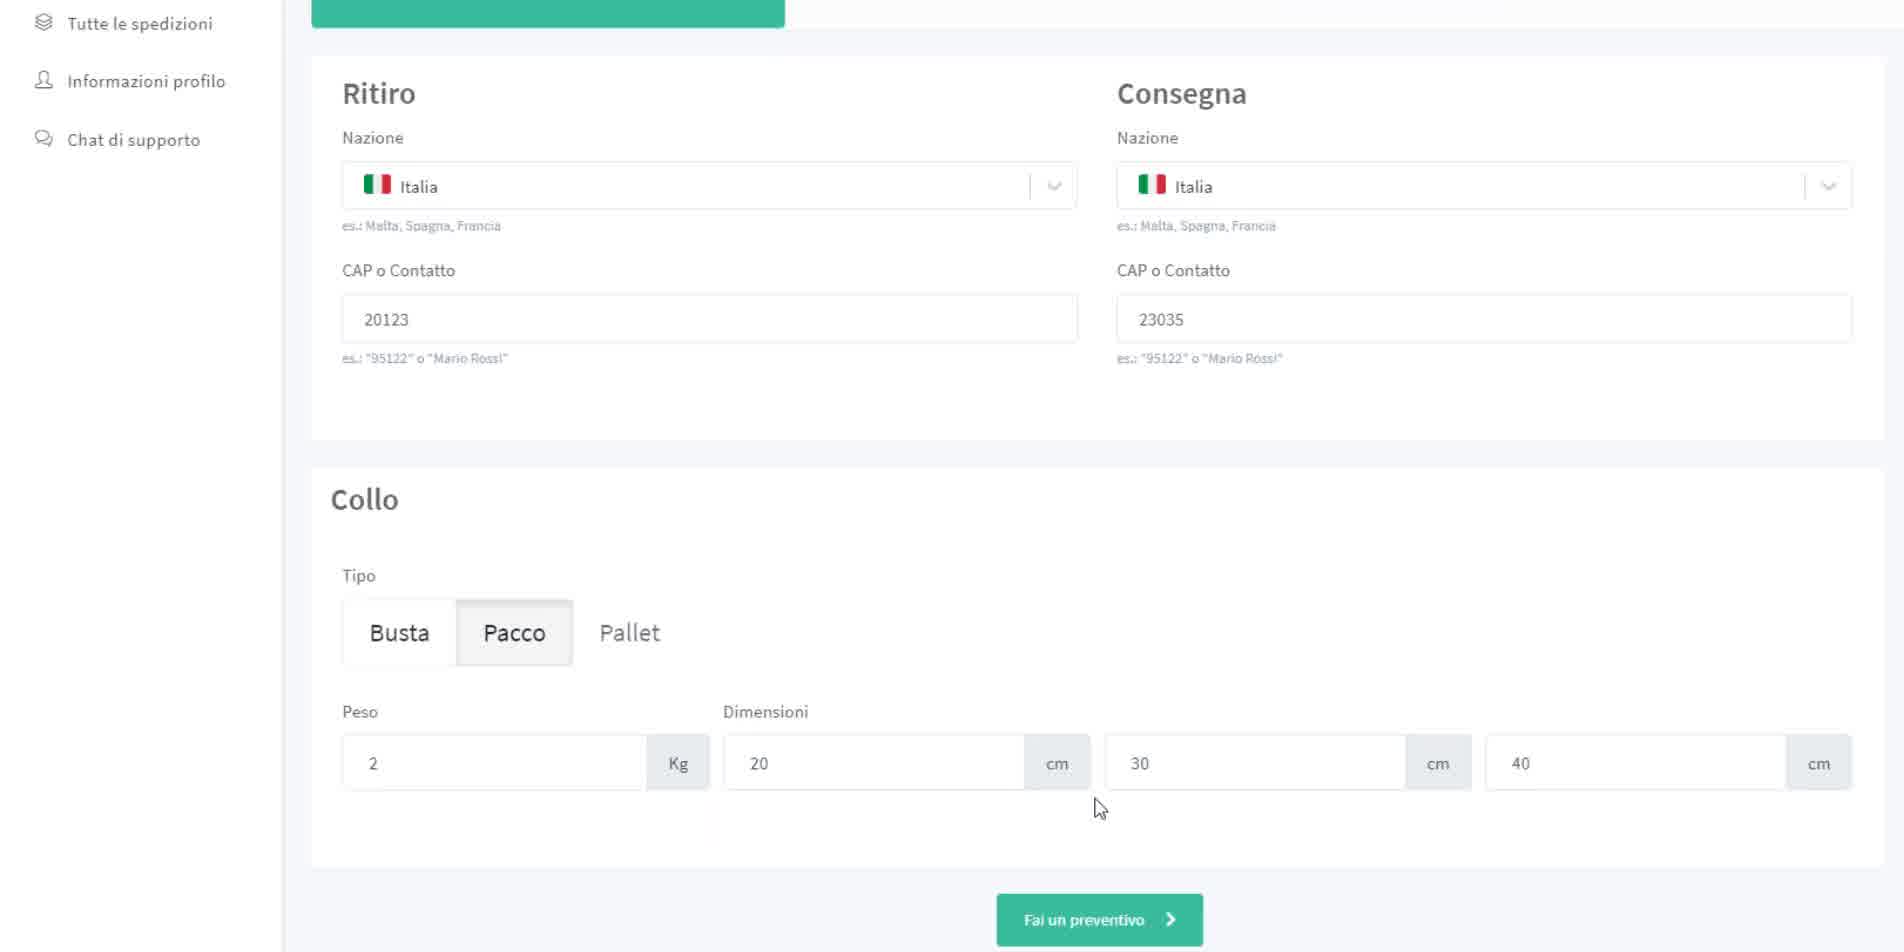The height and width of the screenshot is (952, 1904).
Task: Click the green bar at the top
Action: [x=548, y=13]
